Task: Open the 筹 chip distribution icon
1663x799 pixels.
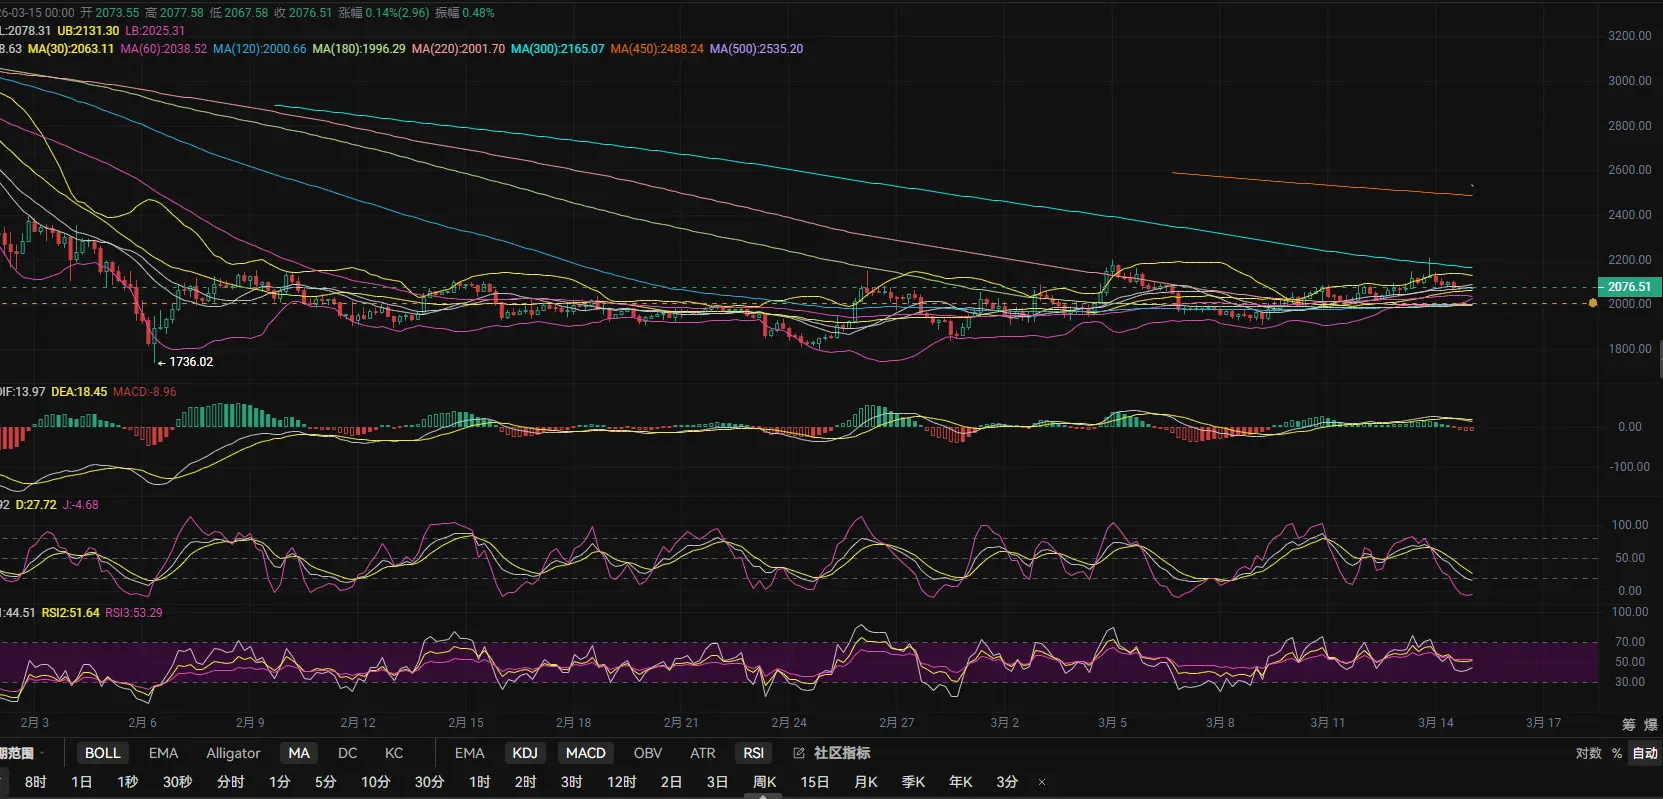Action: coord(1629,724)
